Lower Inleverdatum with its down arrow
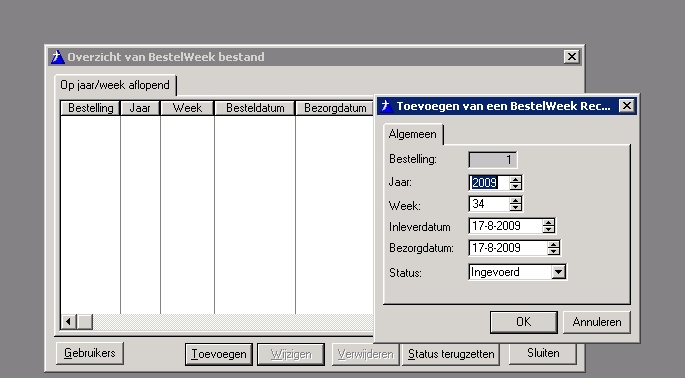The width and height of the screenshot is (685, 378). coord(548,229)
